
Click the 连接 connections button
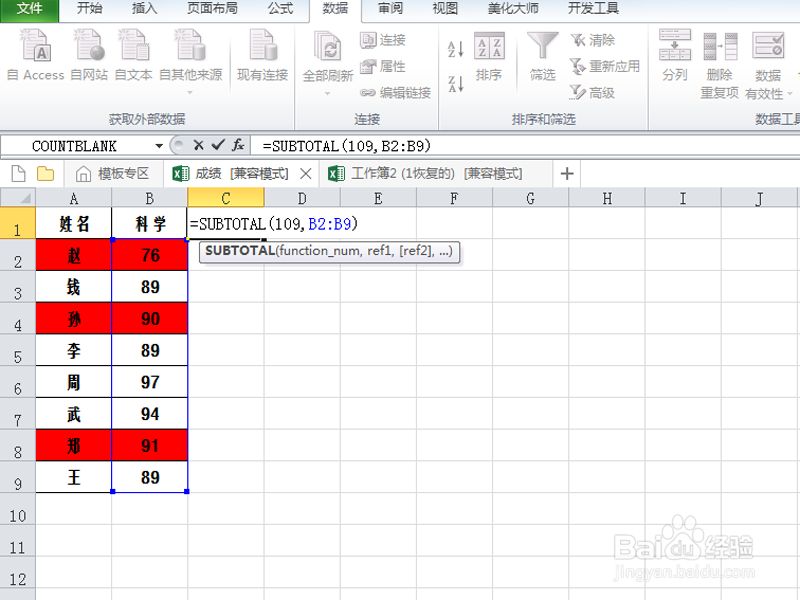click(x=383, y=40)
